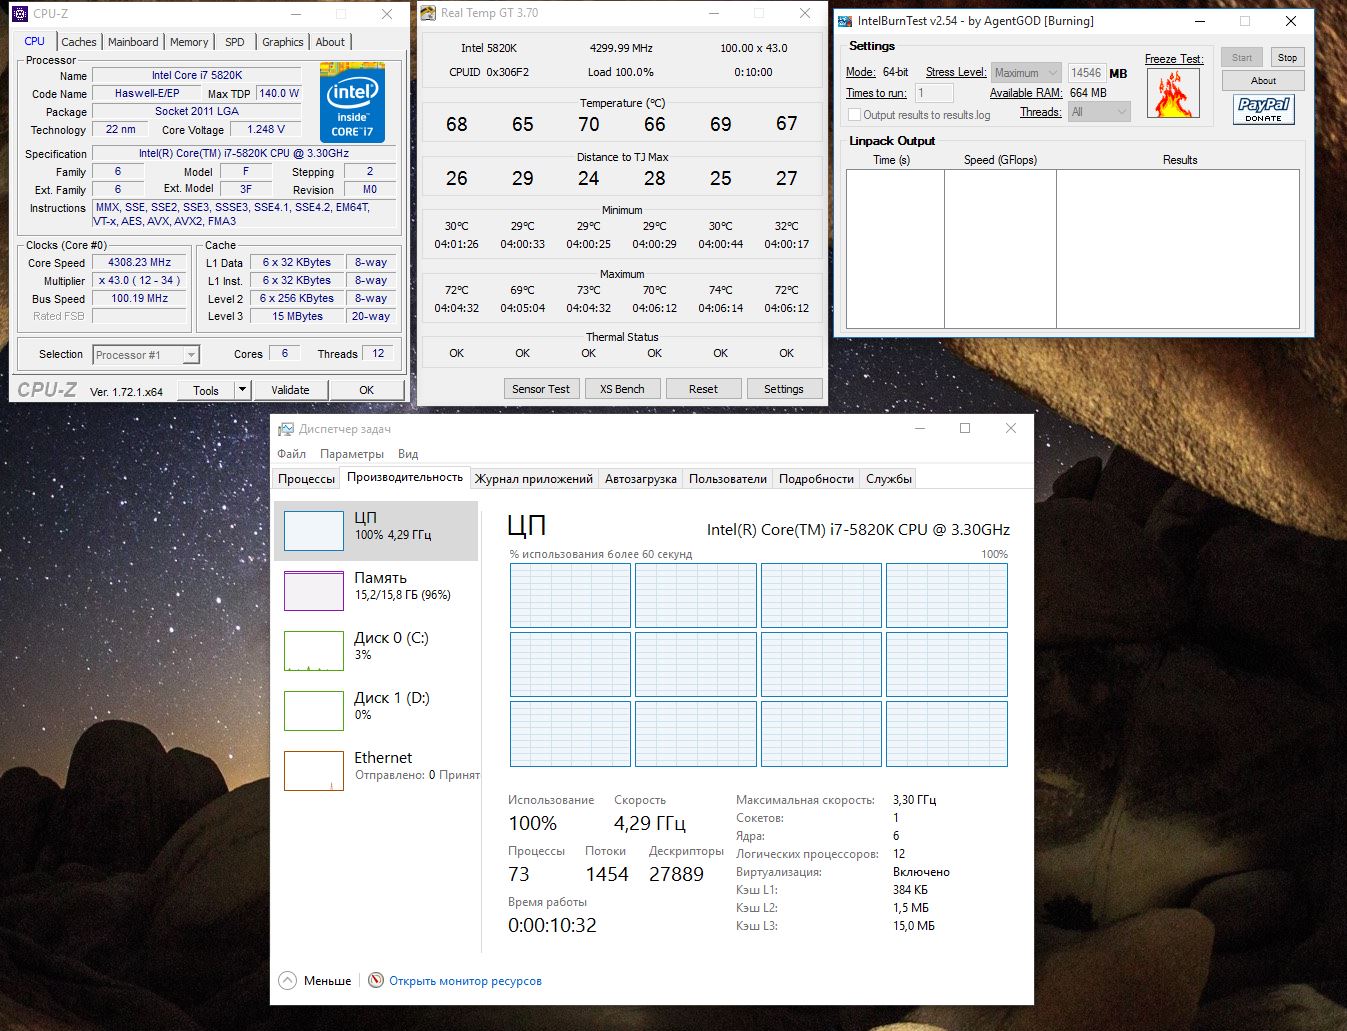Select the Память graph in sidebar
This screenshot has width=1347, height=1031.
point(314,591)
